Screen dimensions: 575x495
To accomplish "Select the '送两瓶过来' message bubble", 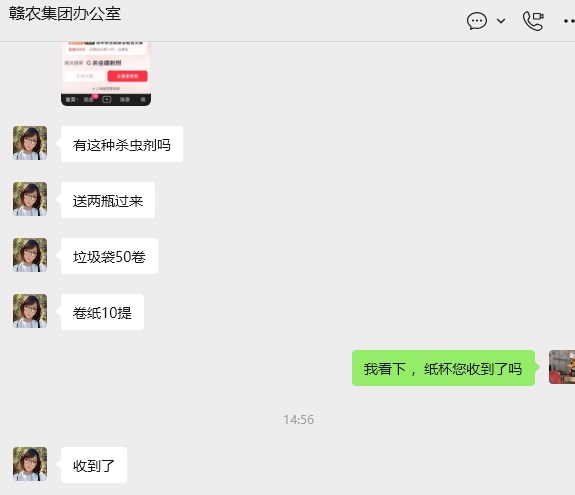I will 108,200.
